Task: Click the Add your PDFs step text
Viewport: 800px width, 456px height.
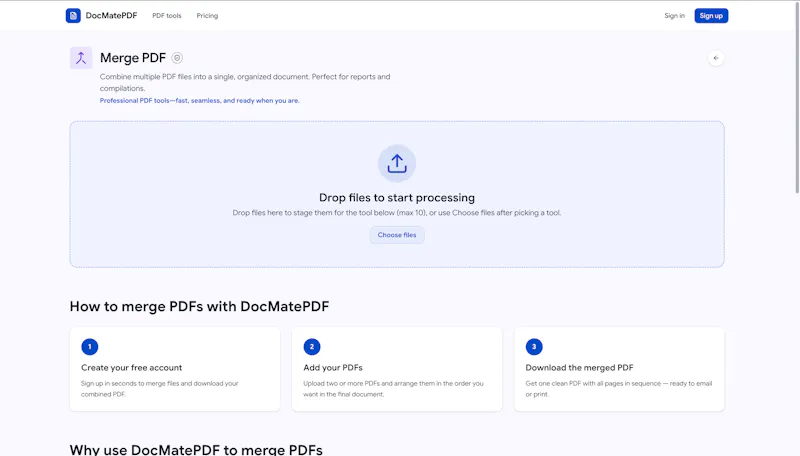Action: [333, 368]
